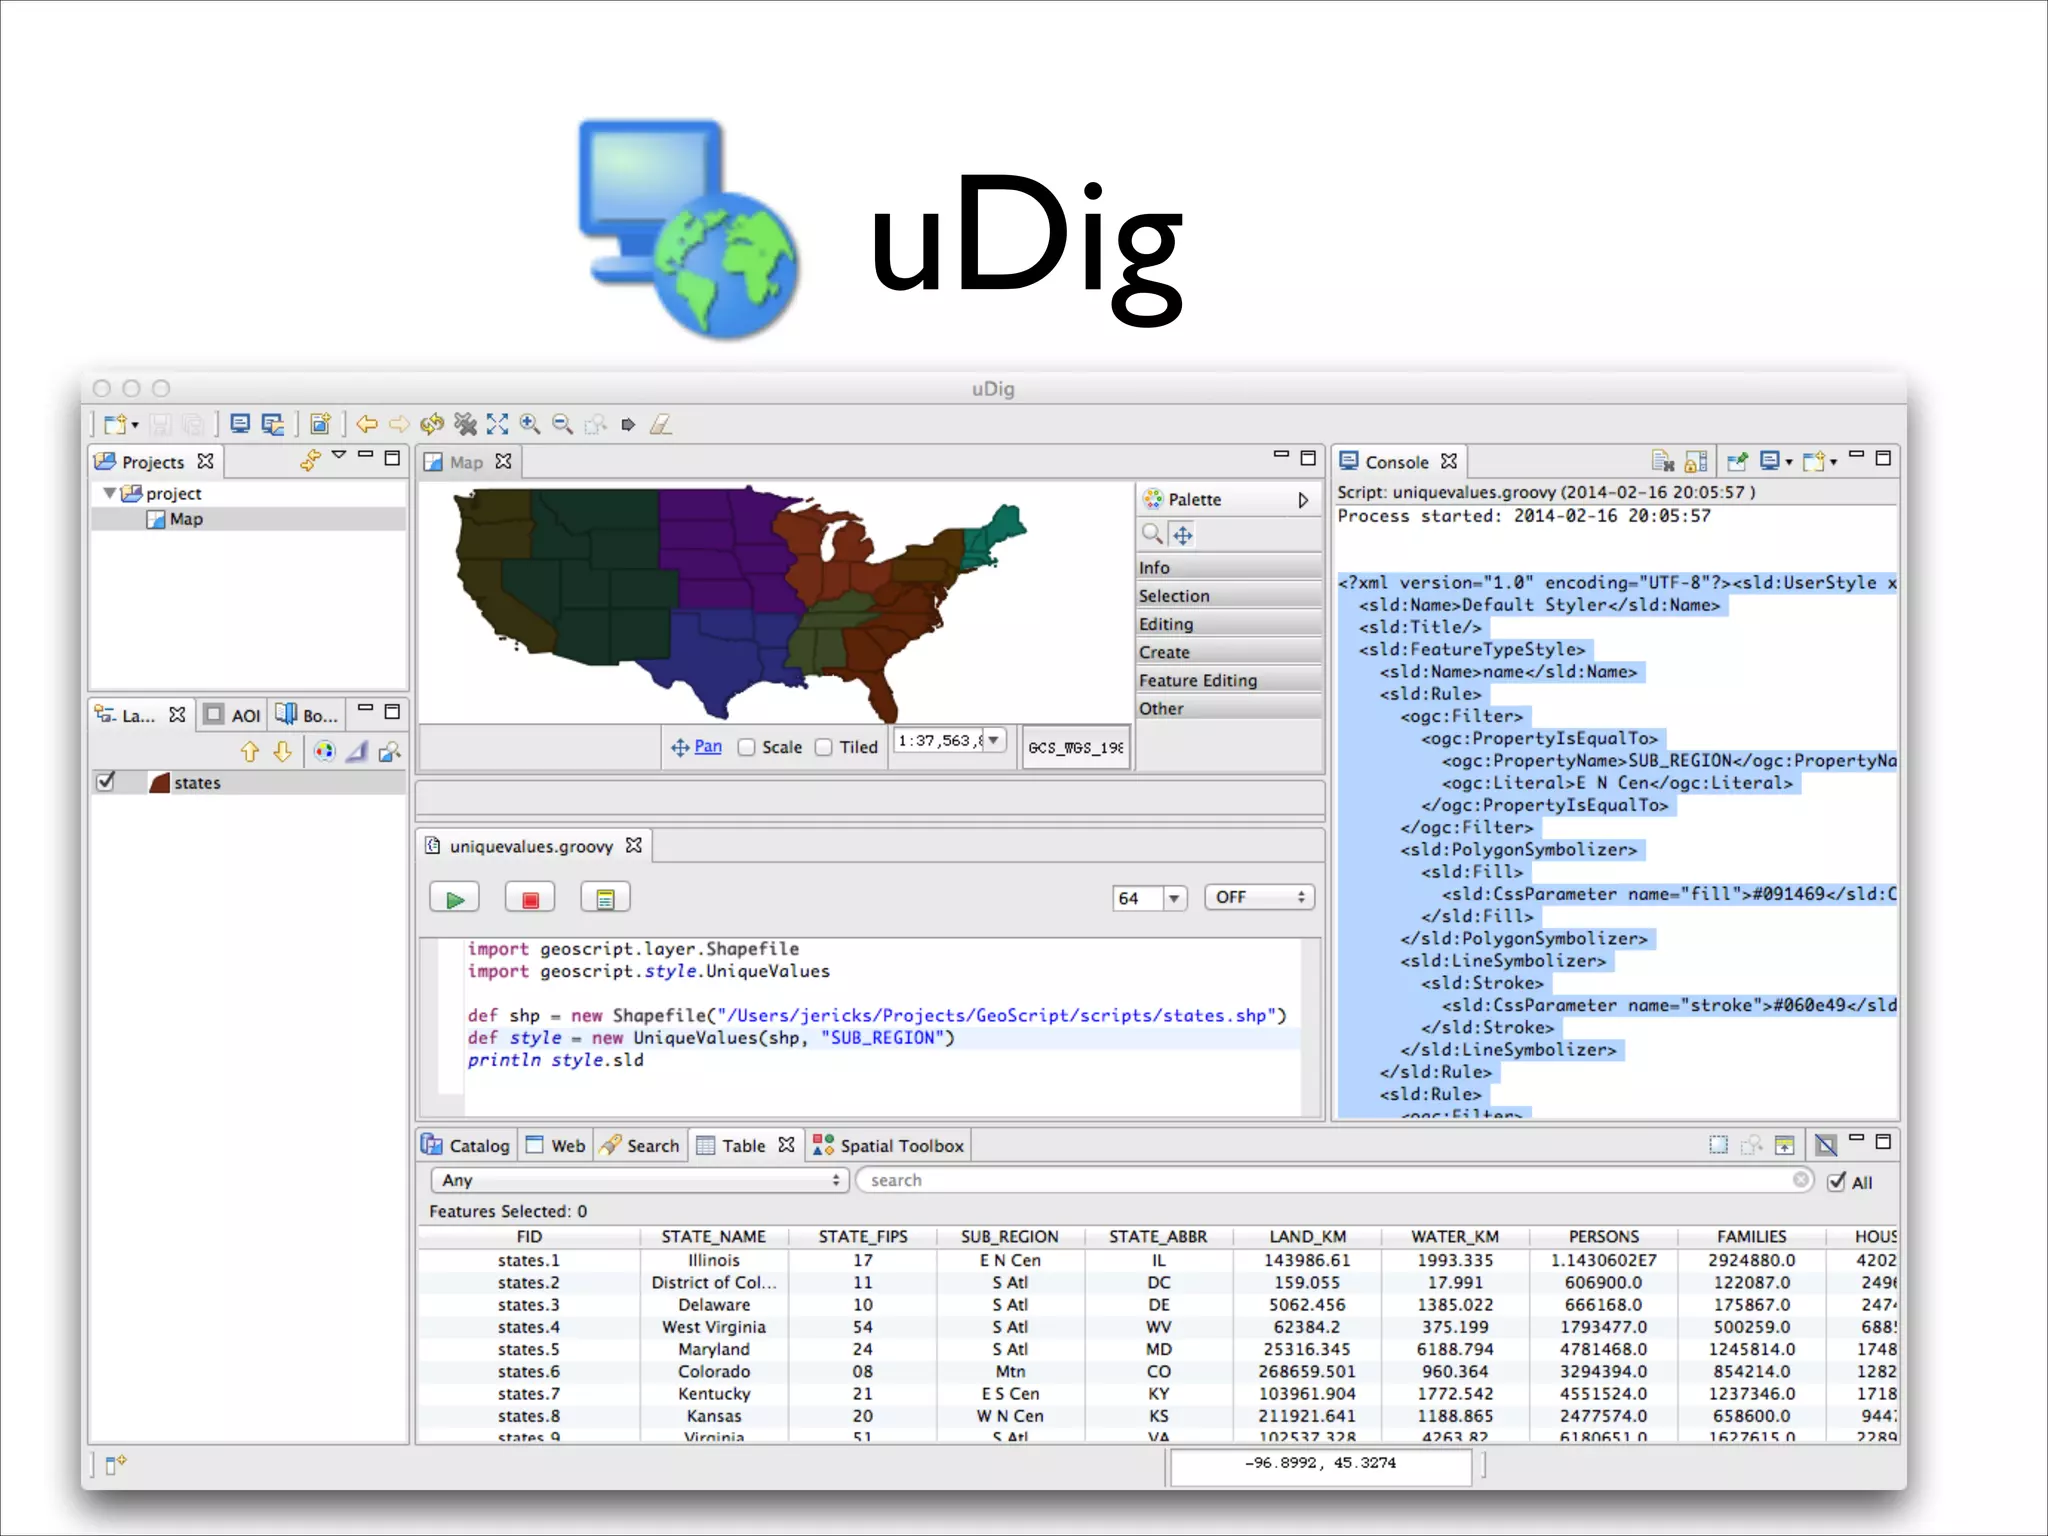Toggle the Tiled checkbox below the map

click(823, 747)
